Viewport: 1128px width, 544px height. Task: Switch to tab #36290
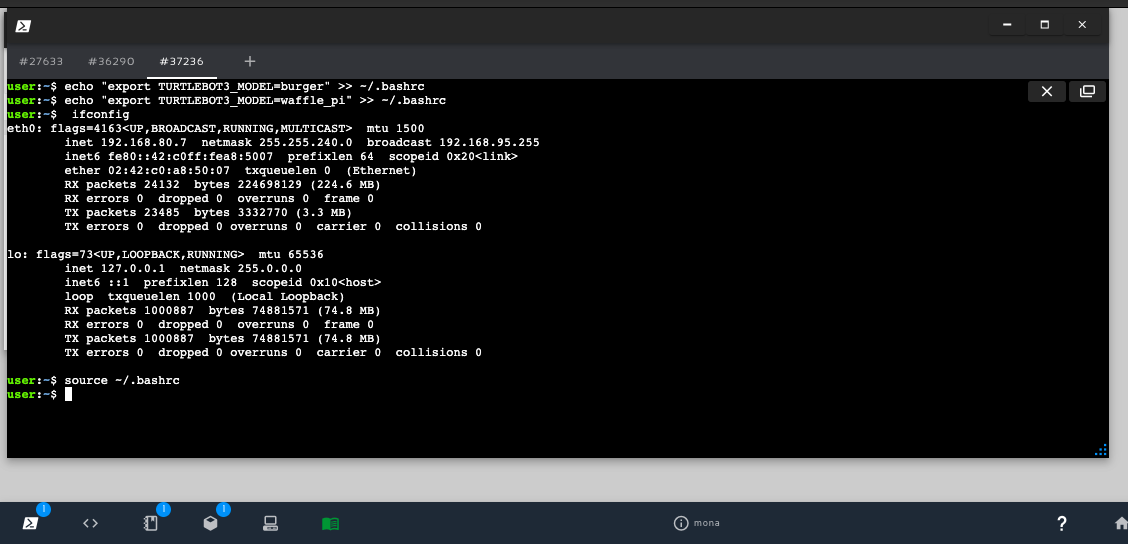pyautogui.click(x=111, y=62)
